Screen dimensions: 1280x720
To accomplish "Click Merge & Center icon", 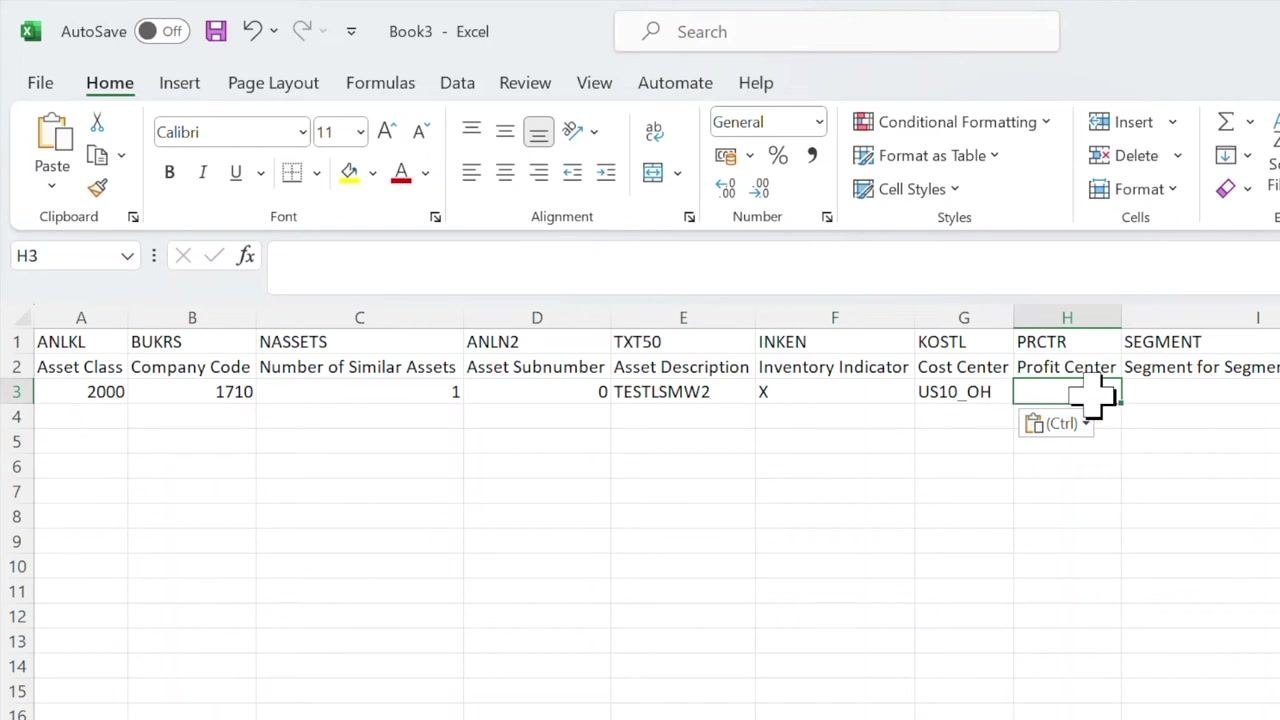I will tap(653, 173).
